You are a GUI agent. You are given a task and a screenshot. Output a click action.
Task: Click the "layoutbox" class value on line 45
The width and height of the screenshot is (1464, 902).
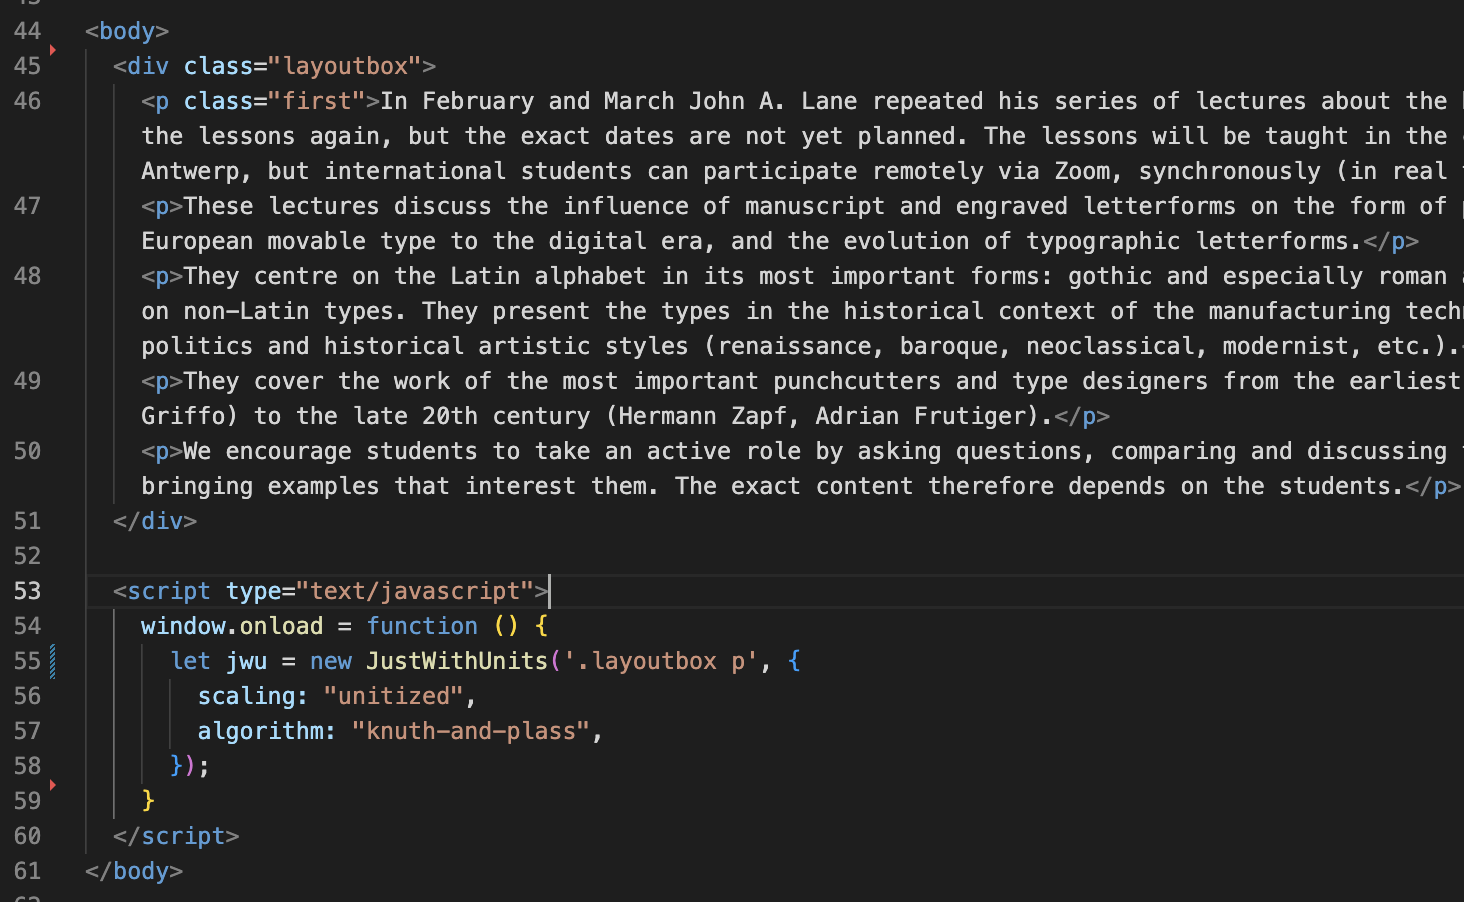pos(345,66)
